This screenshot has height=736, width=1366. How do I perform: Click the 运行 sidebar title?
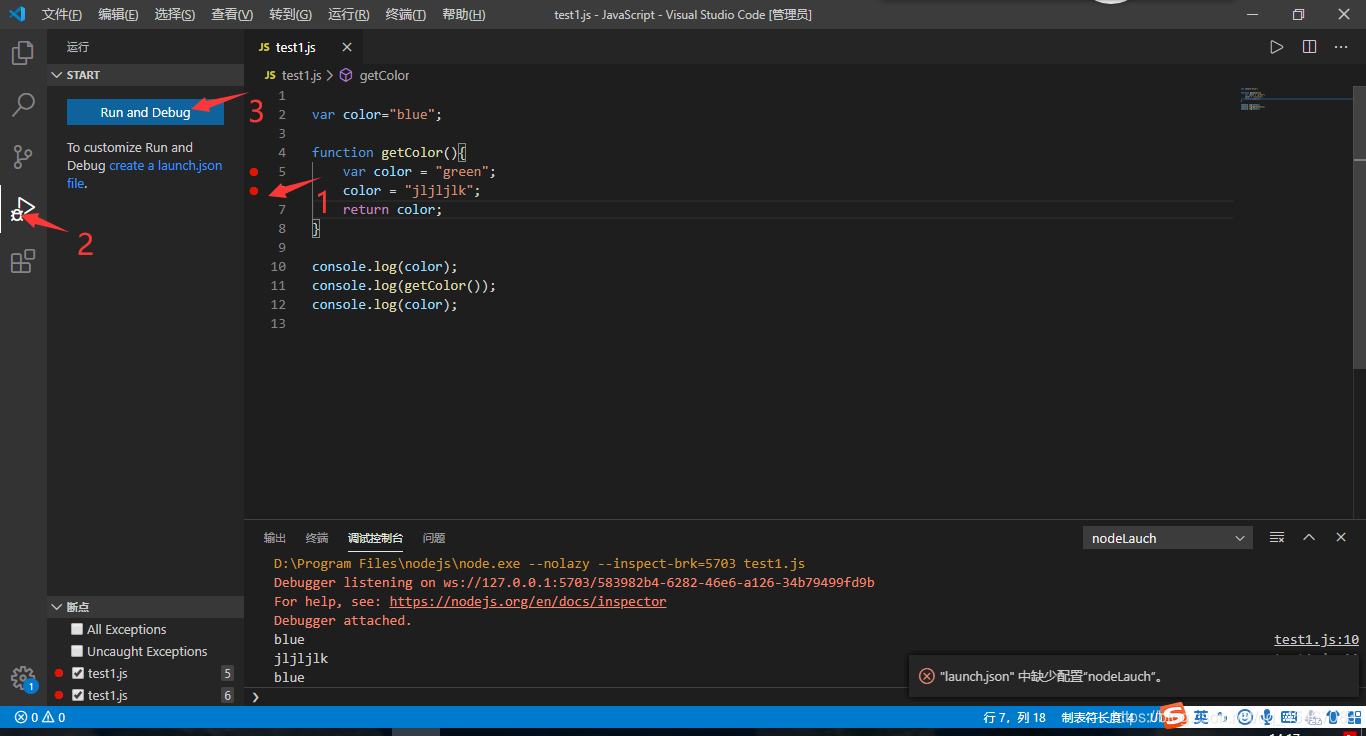78,47
